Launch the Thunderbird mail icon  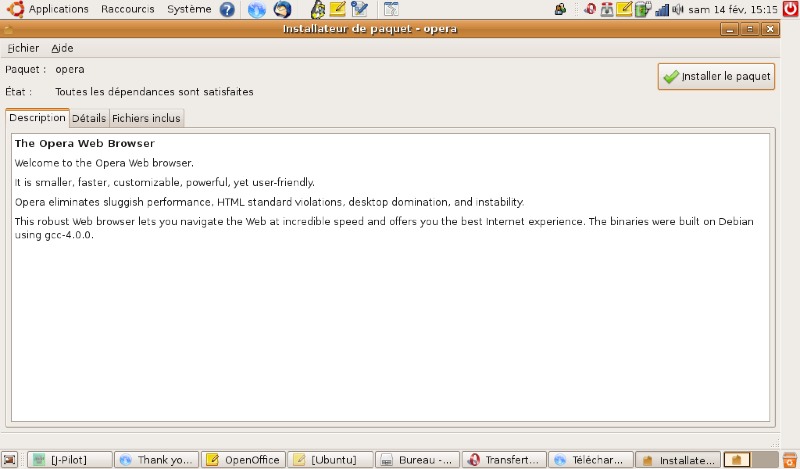(282, 10)
